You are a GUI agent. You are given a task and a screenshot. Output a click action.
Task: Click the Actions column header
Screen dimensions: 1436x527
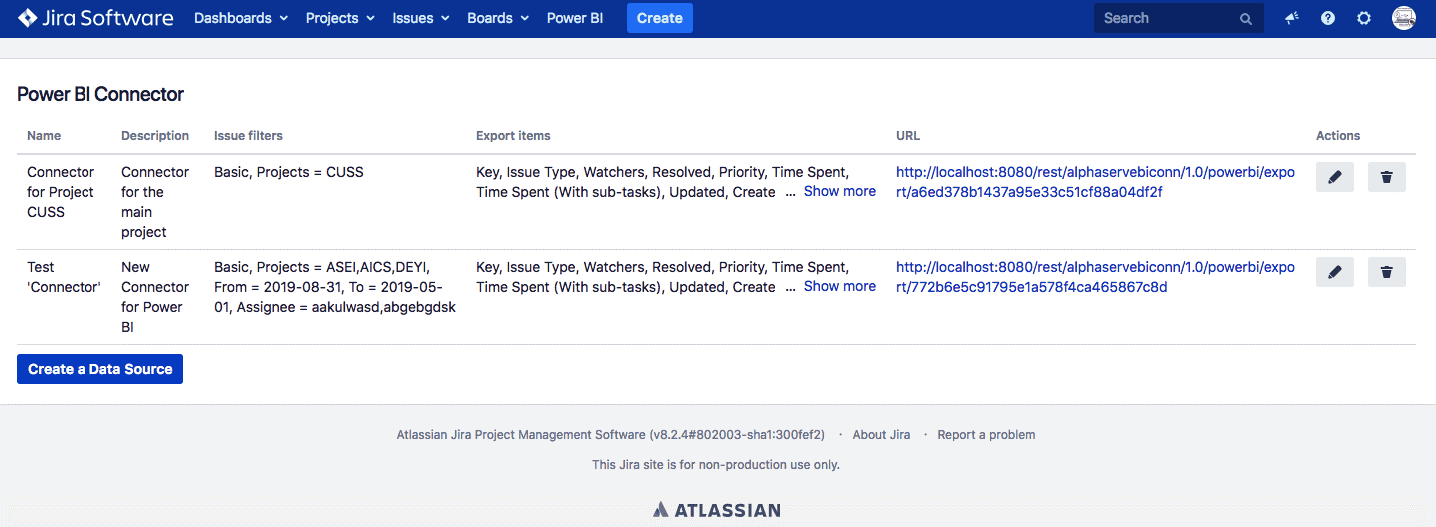click(1338, 136)
